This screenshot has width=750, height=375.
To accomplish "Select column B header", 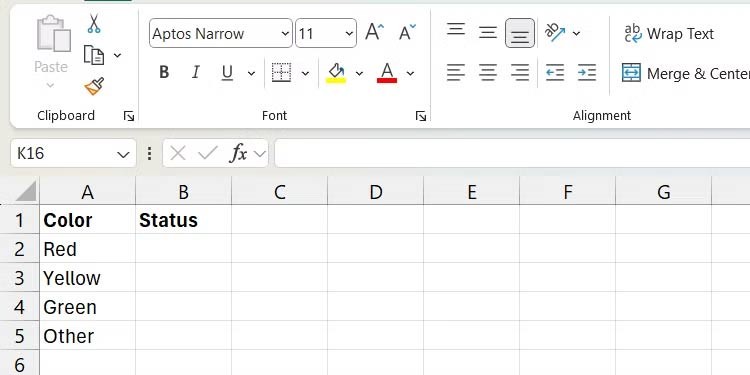I will point(184,191).
